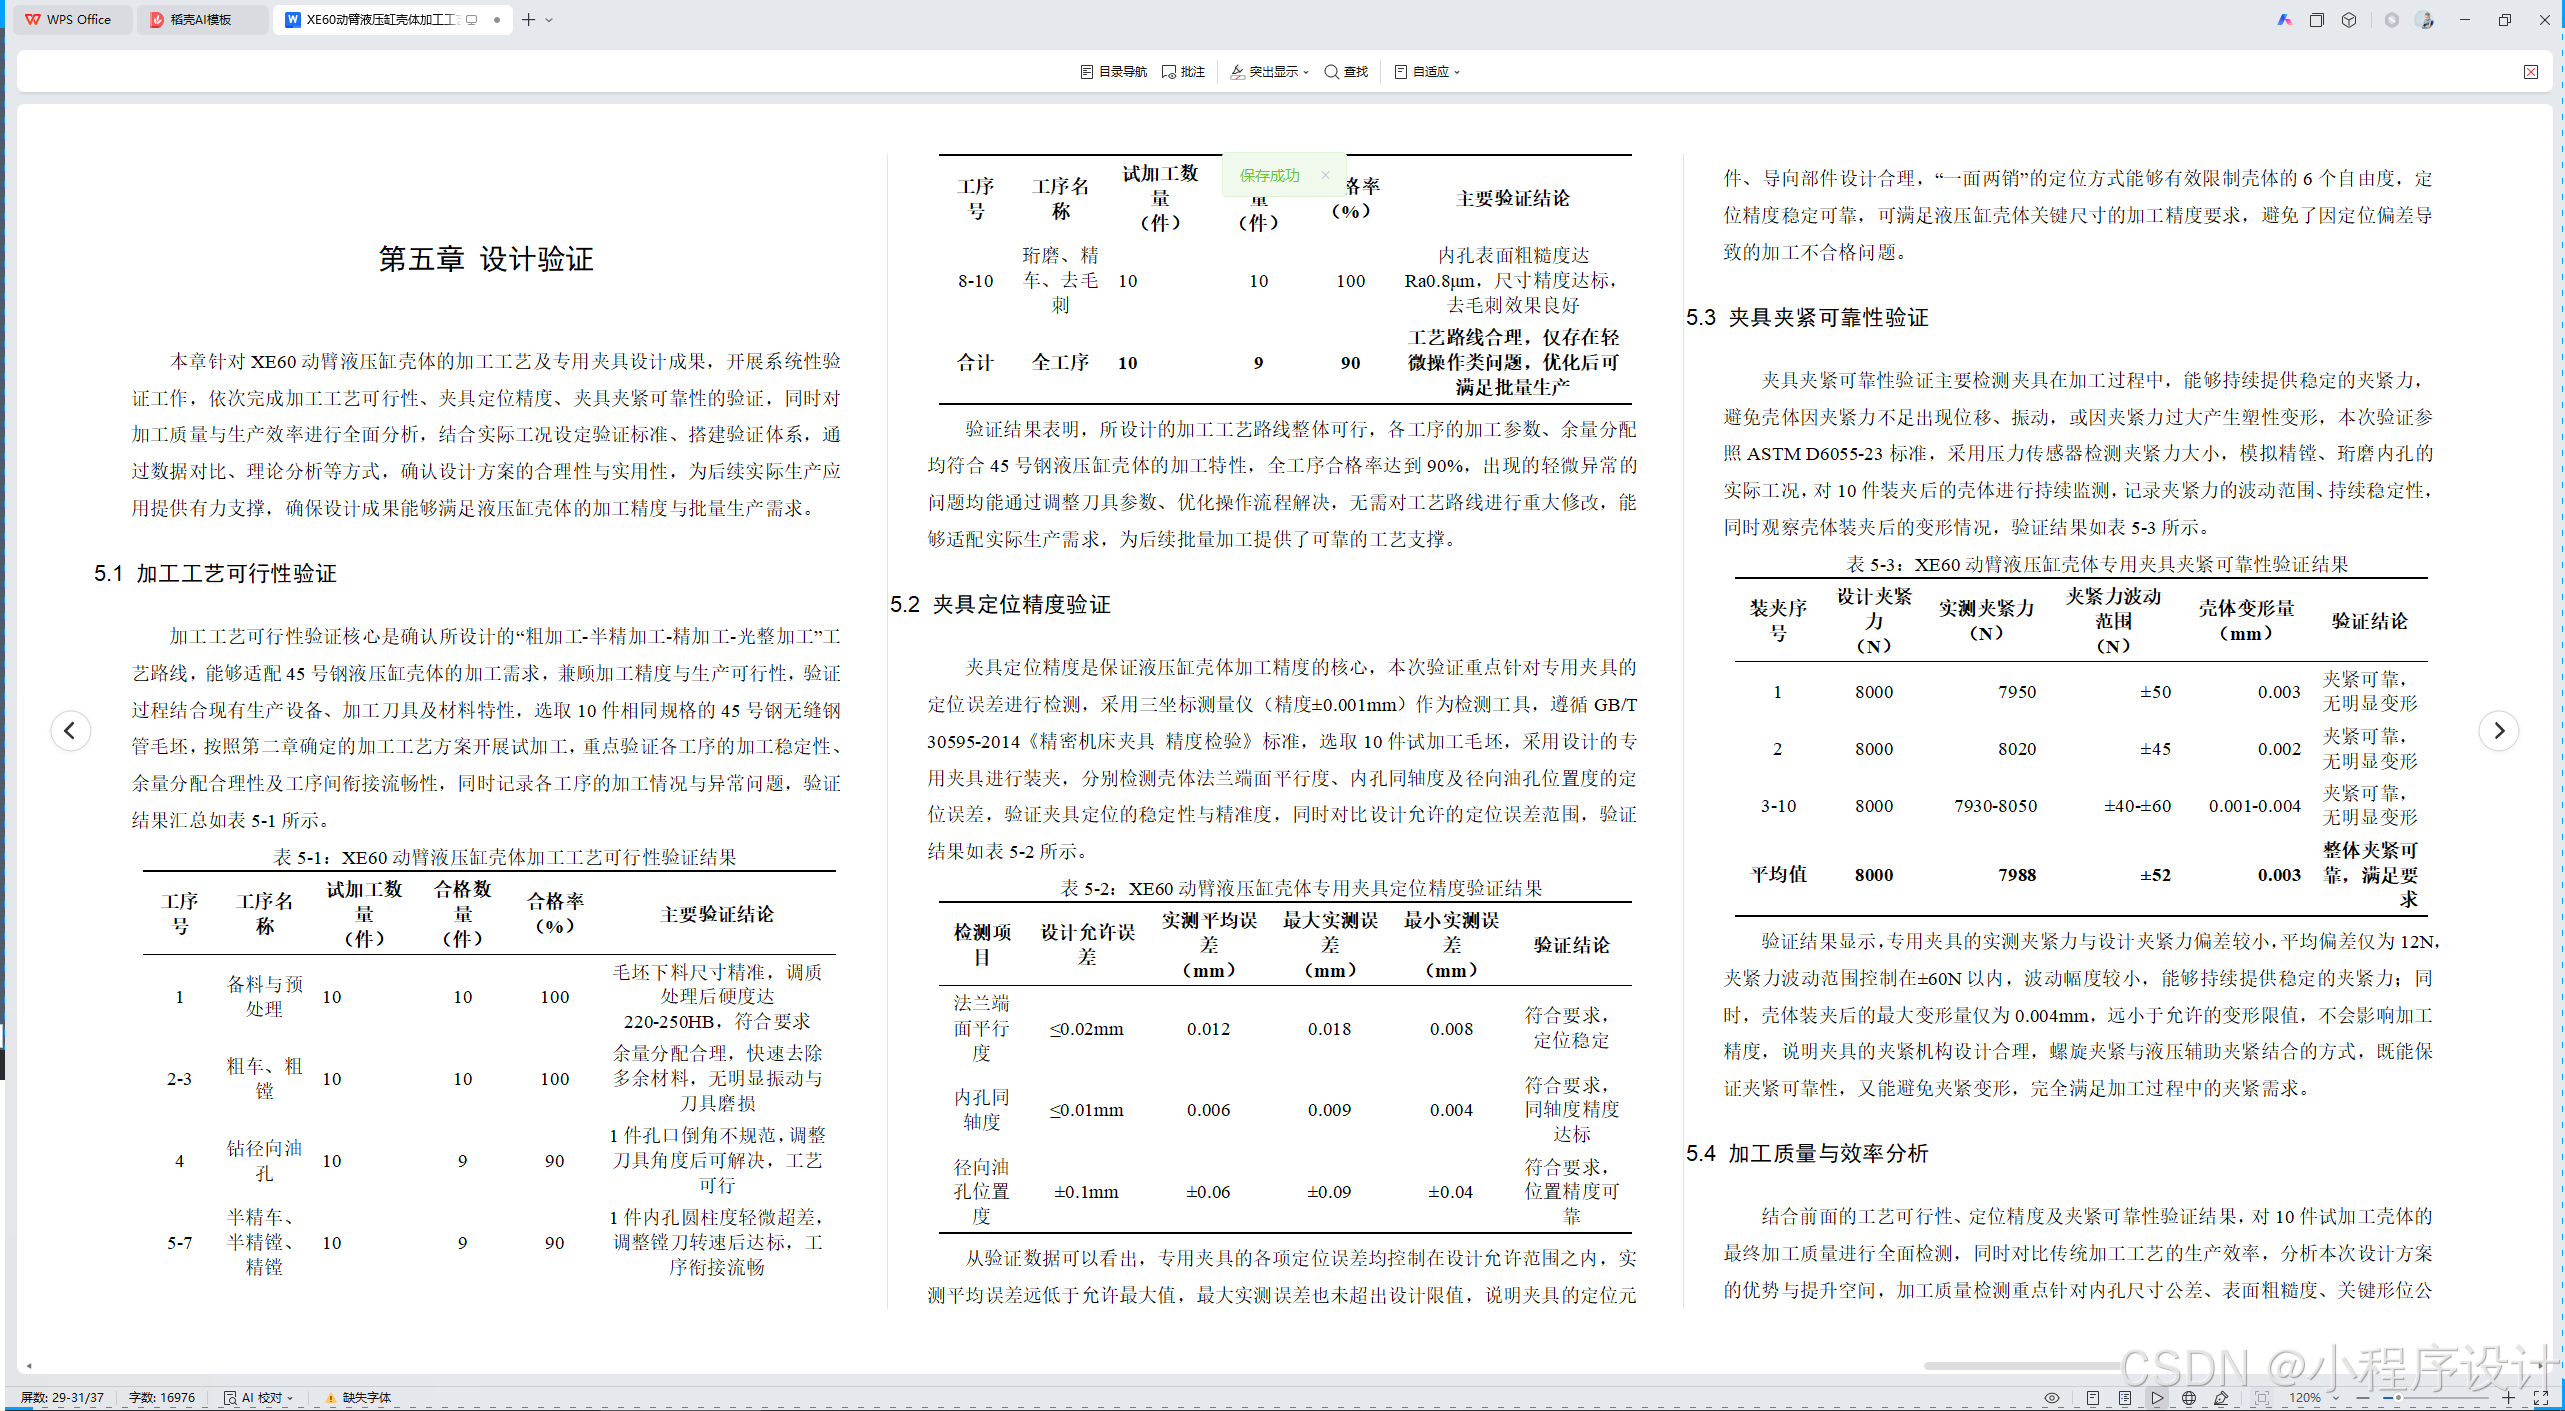Click table caption 表 5-3 title
This screenshot has width=2565, height=1411.
click(2096, 564)
